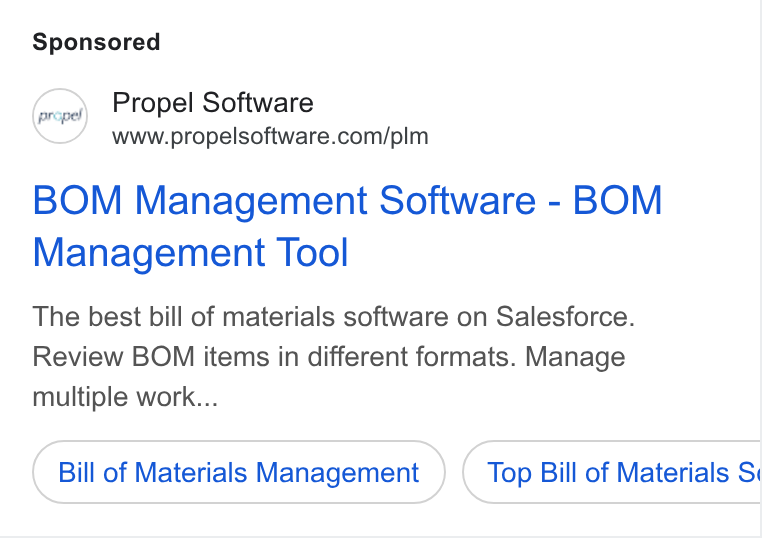Click "BOM Management Software" in the headline

click(x=284, y=200)
